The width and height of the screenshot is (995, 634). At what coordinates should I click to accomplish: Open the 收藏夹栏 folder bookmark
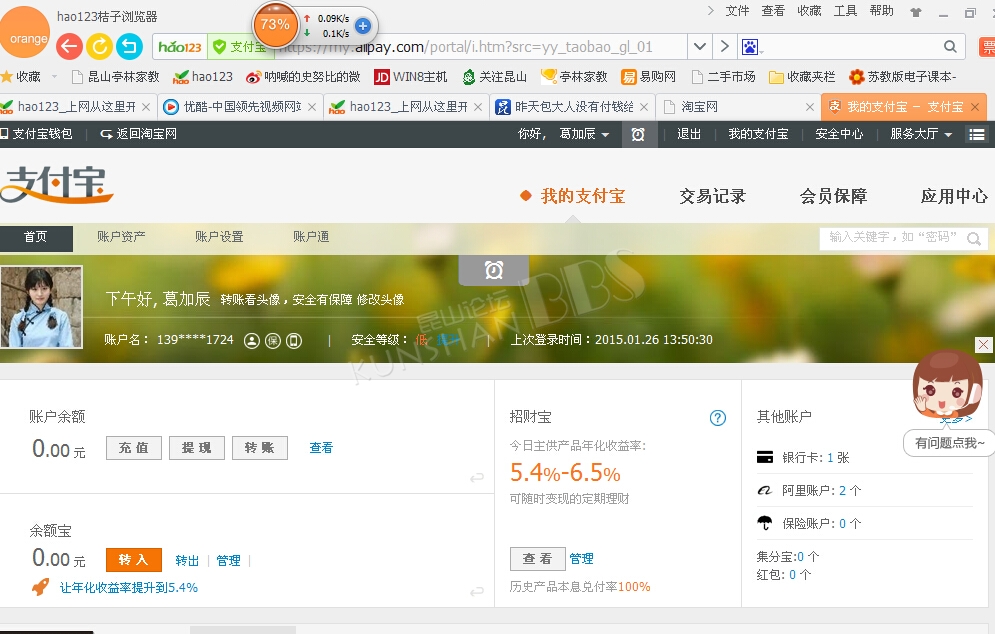[802, 77]
